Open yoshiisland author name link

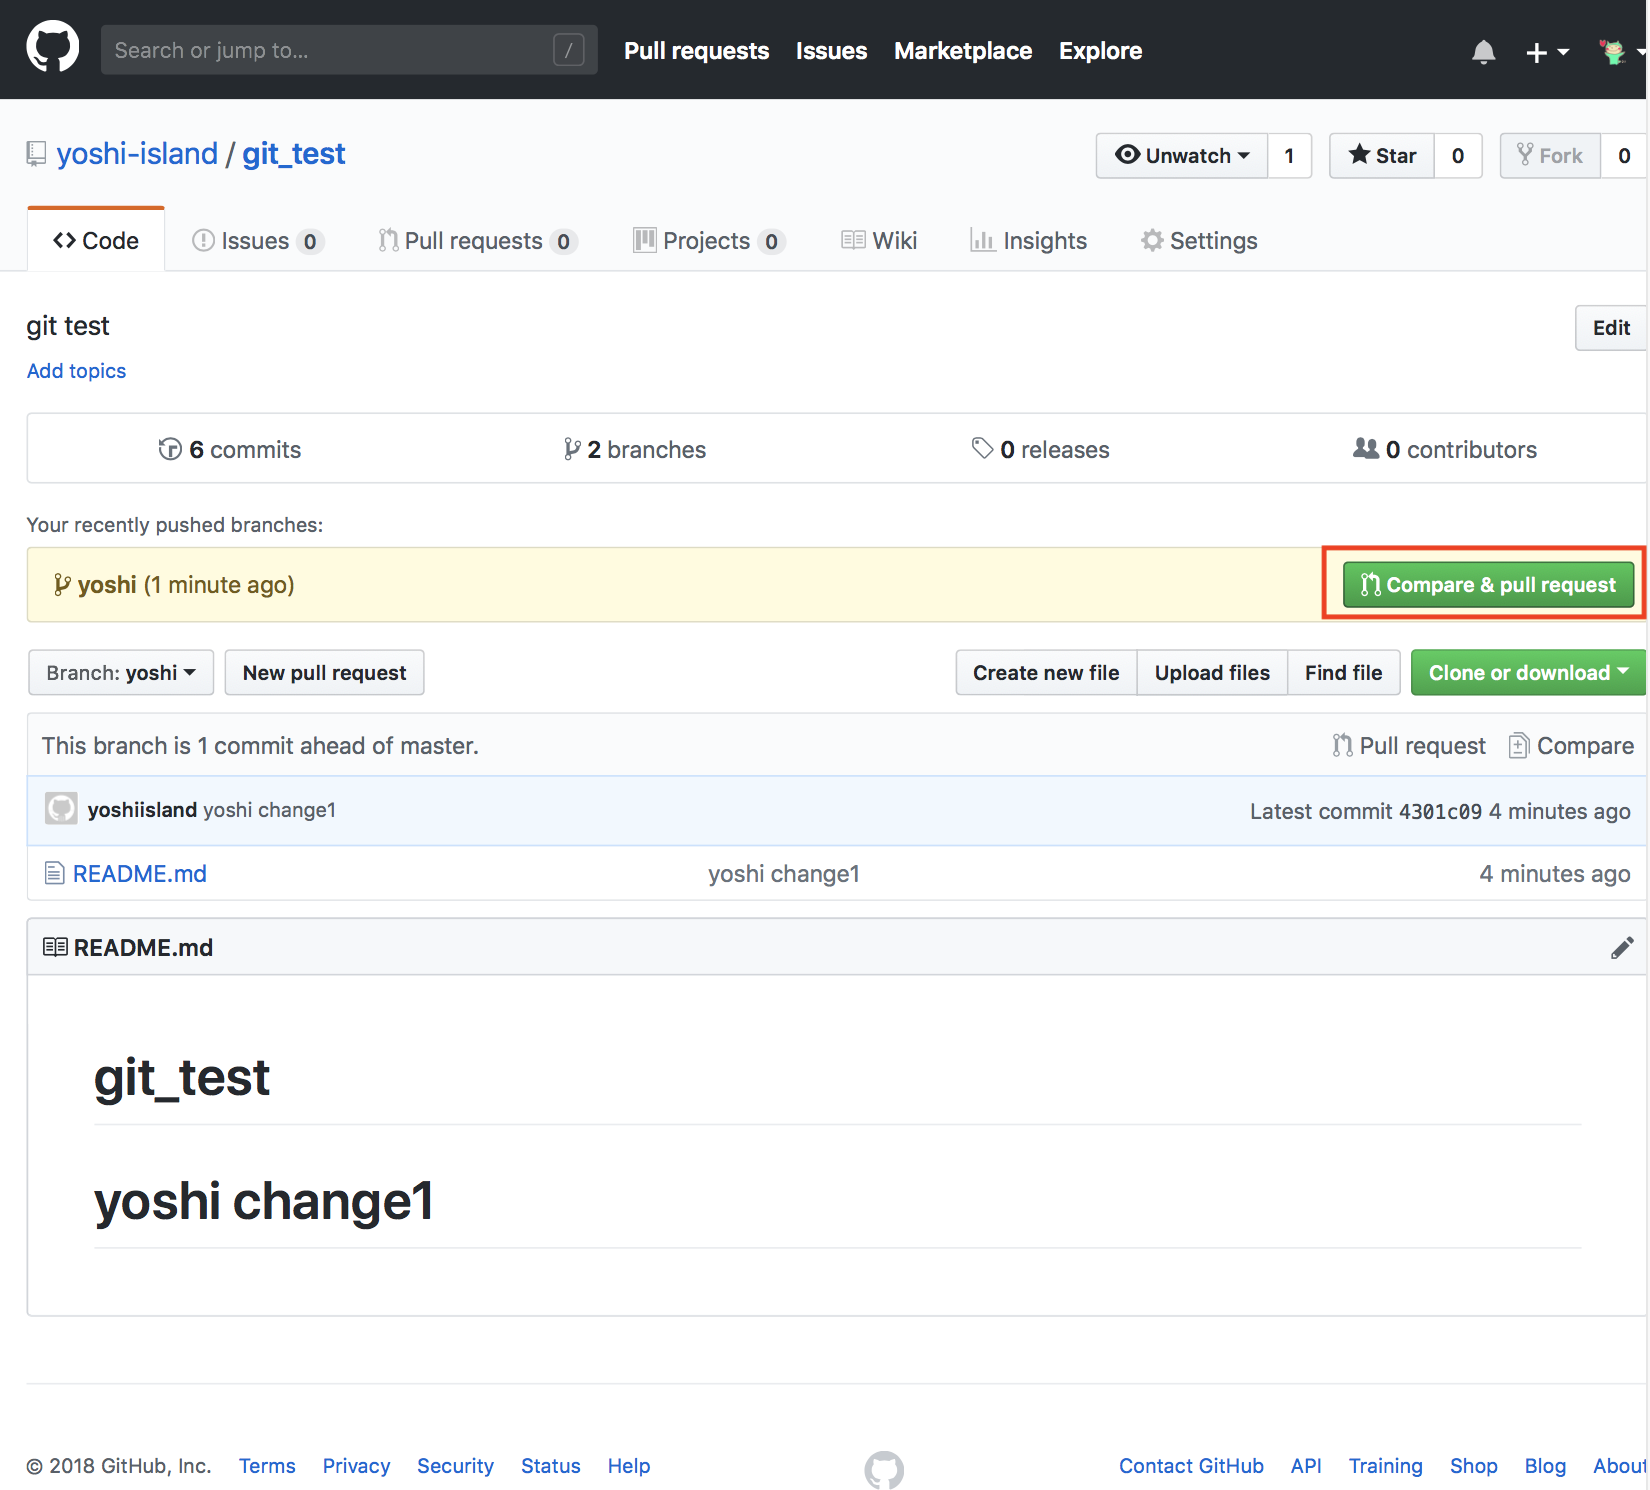tap(142, 810)
